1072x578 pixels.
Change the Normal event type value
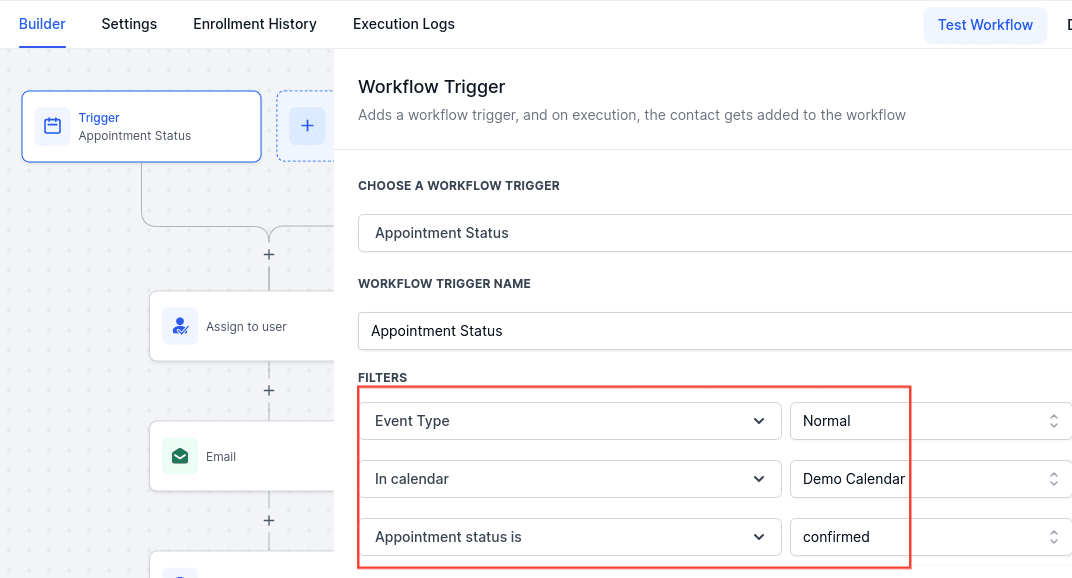pos(931,421)
